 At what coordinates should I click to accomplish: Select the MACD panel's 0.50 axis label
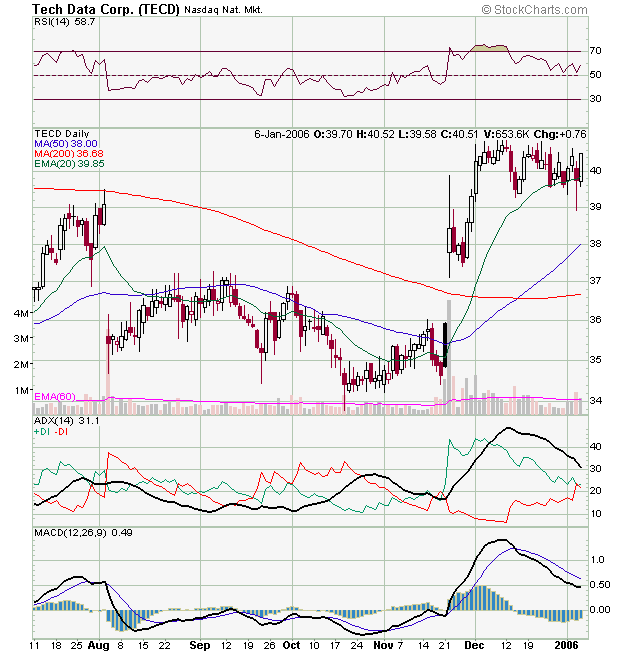pos(599,585)
